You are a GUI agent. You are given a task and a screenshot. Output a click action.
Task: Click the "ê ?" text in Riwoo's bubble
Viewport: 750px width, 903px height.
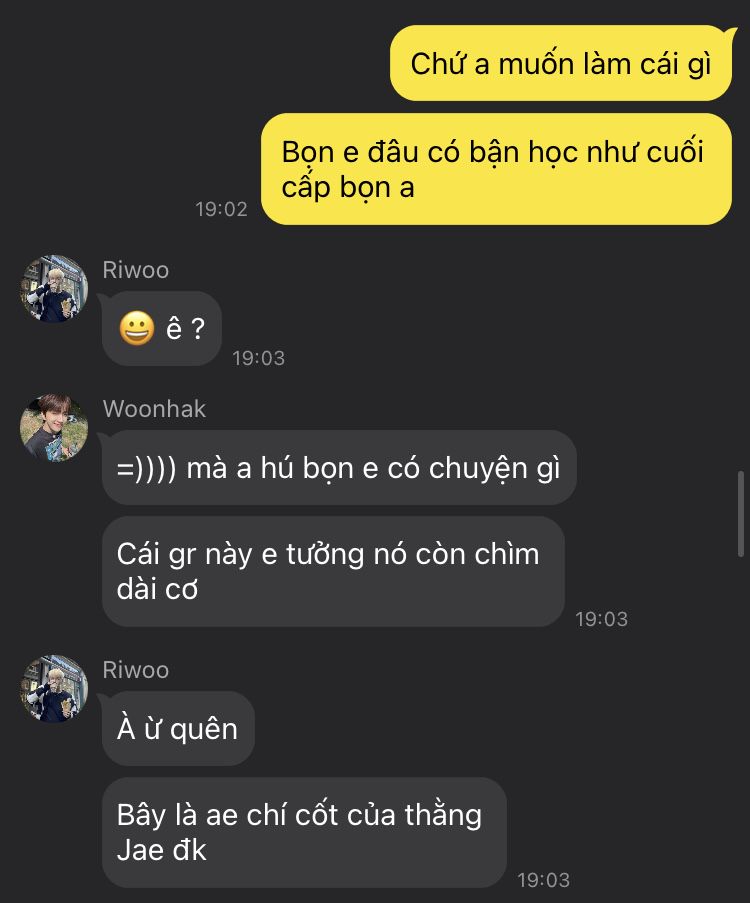tap(185, 329)
